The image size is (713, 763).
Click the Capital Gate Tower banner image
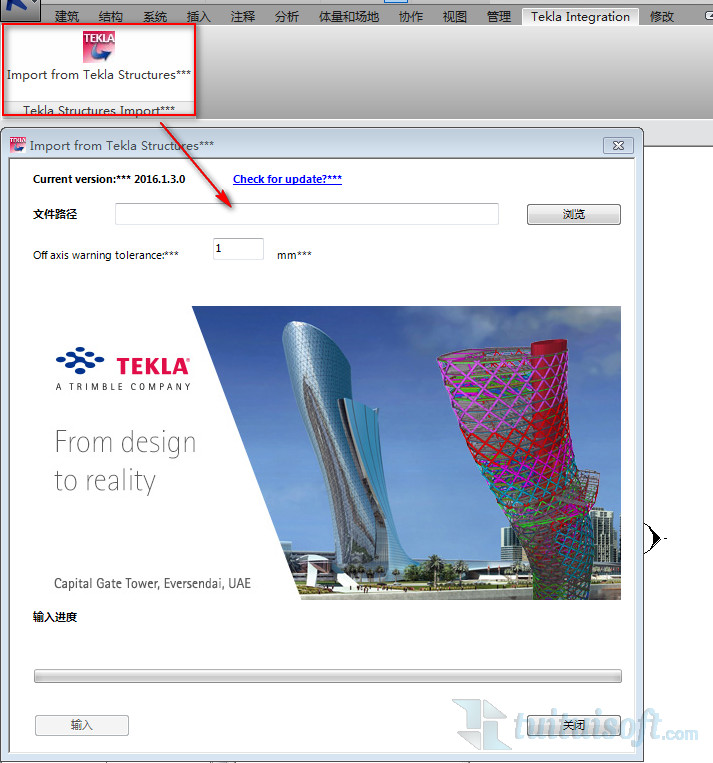(x=406, y=453)
